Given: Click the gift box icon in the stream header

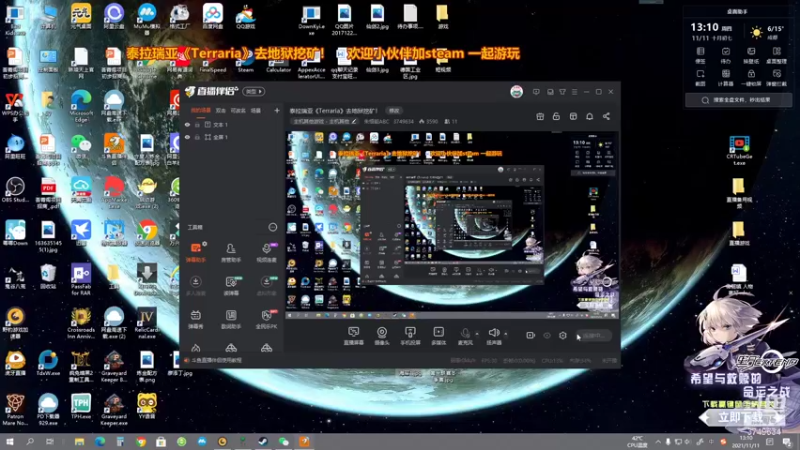Looking at the screenshot, I should pyautogui.click(x=540, y=116).
